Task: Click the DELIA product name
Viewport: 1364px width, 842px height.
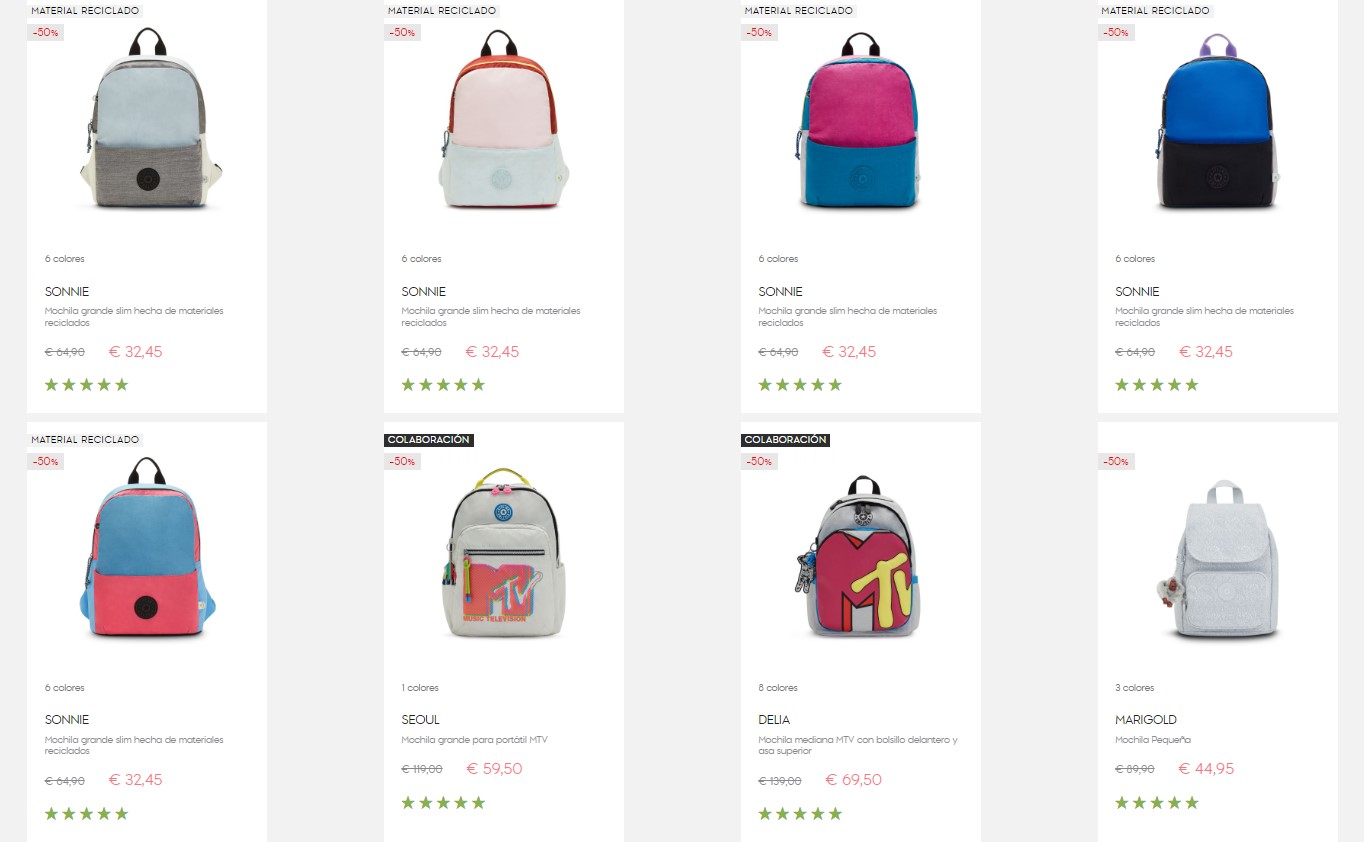Action: coord(774,720)
